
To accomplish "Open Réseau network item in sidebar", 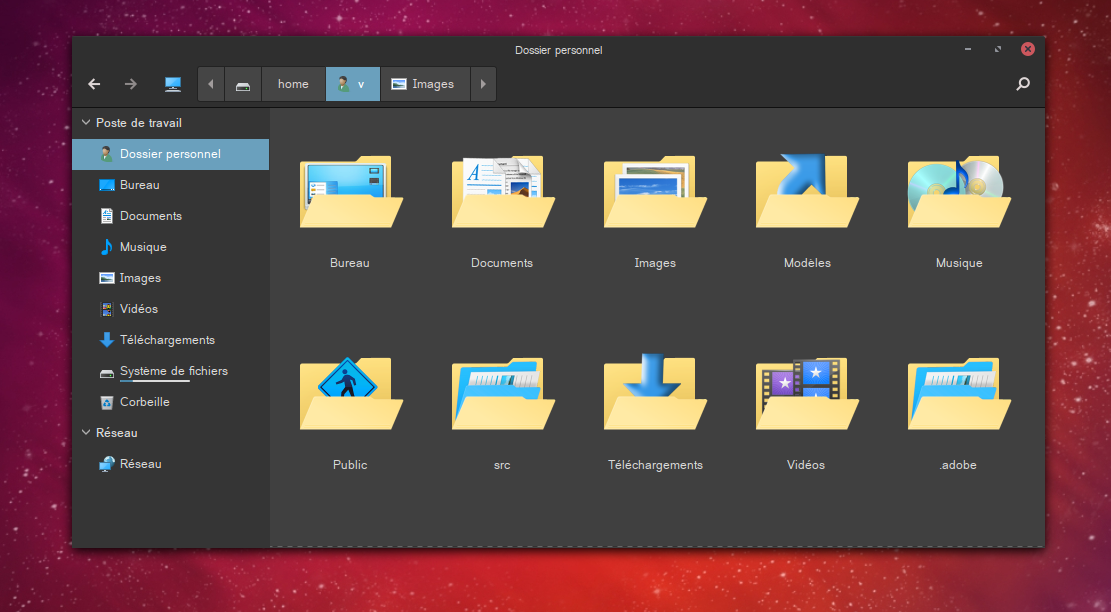I will [171, 464].
